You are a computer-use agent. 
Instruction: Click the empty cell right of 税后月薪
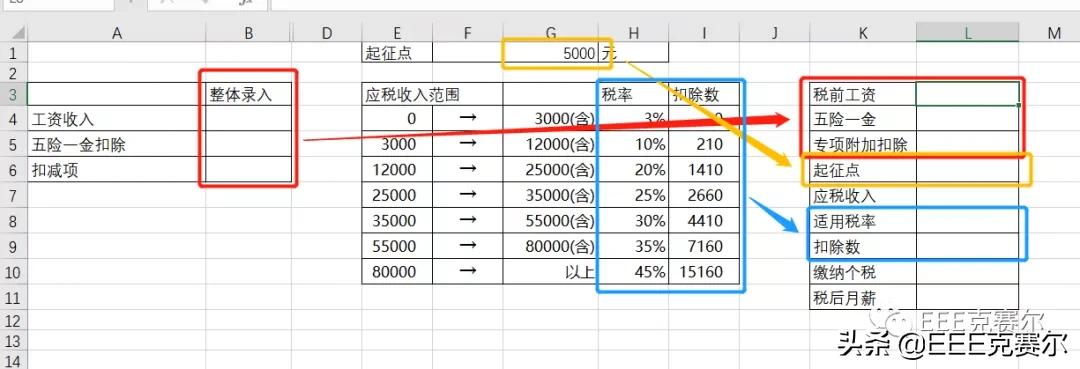968,297
